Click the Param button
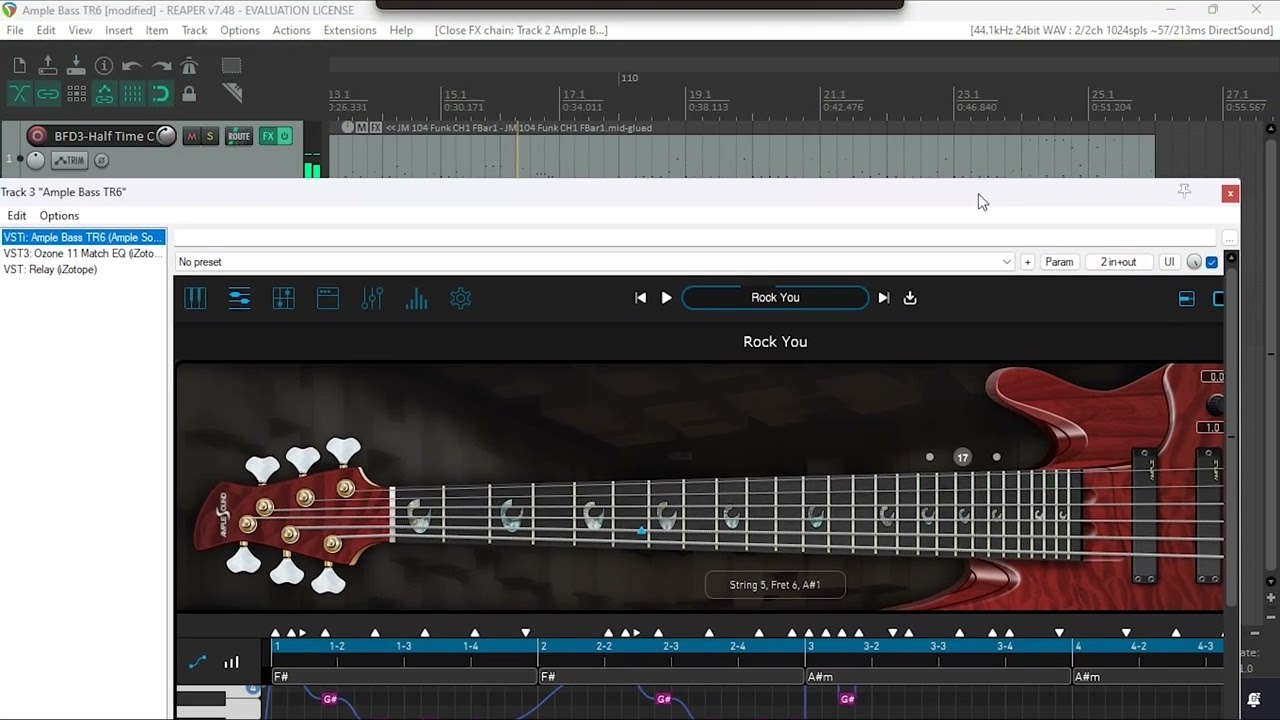 click(x=1059, y=262)
